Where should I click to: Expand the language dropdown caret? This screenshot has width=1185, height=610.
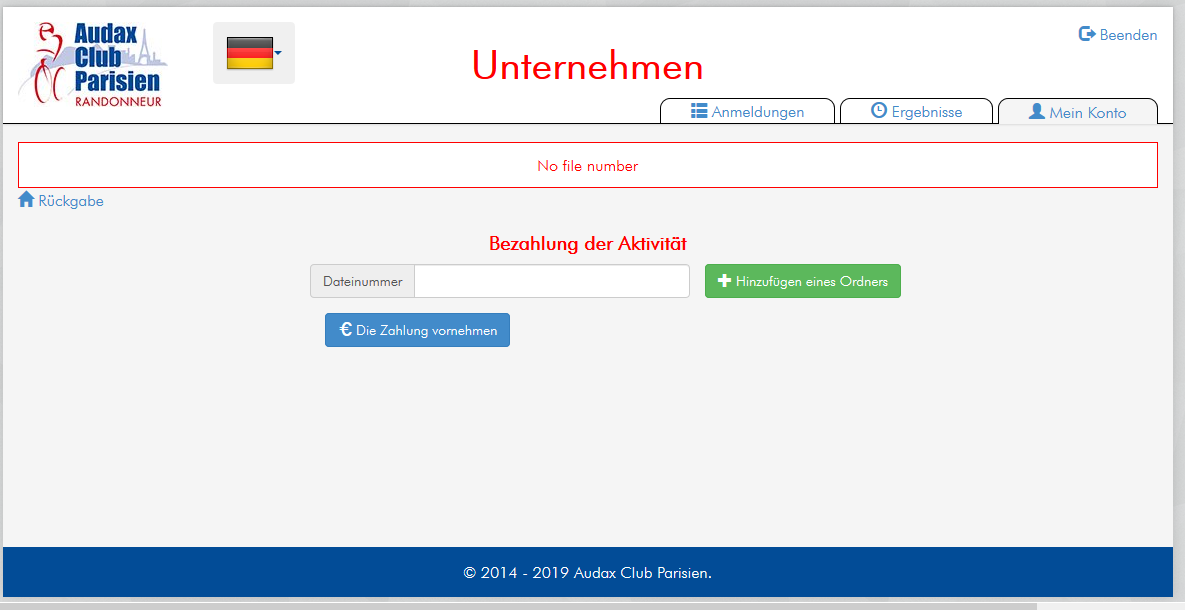tap(278, 53)
